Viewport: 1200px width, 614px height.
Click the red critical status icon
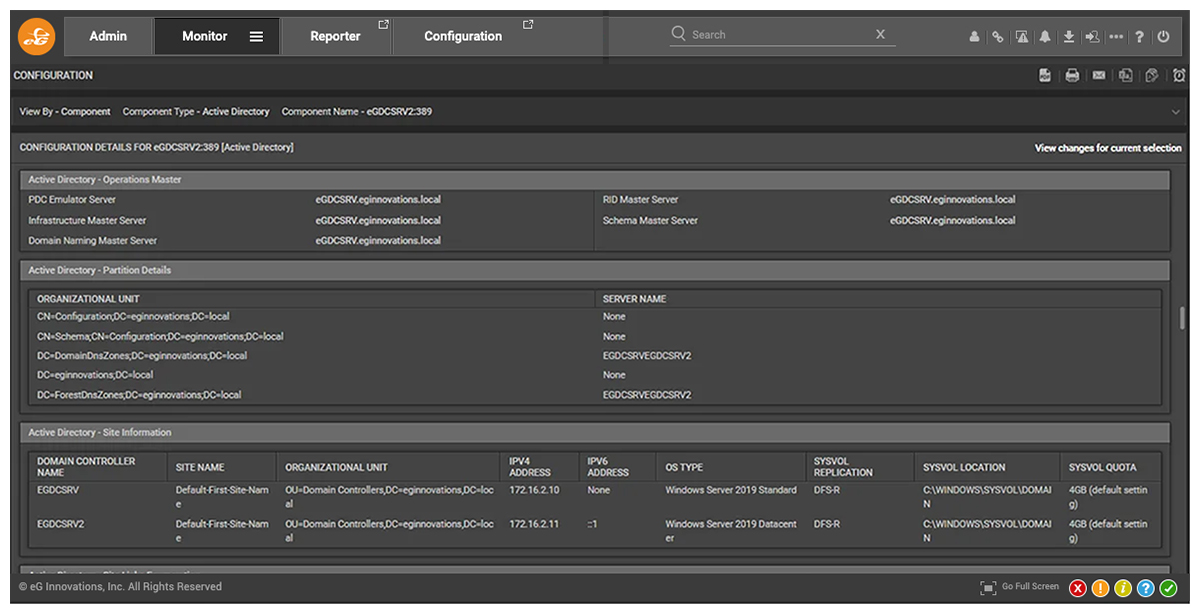pos(1078,589)
